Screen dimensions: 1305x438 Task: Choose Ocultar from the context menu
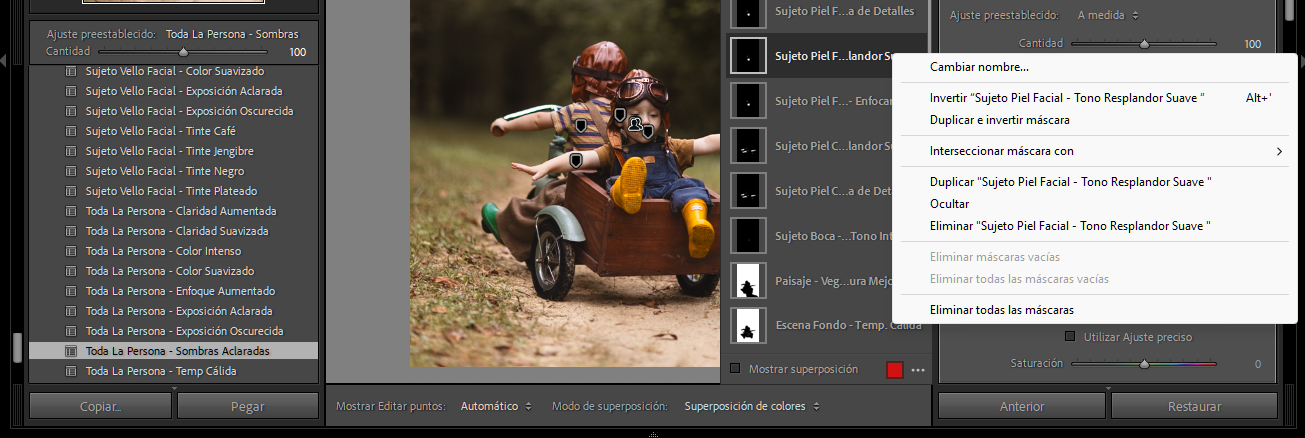click(949, 204)
